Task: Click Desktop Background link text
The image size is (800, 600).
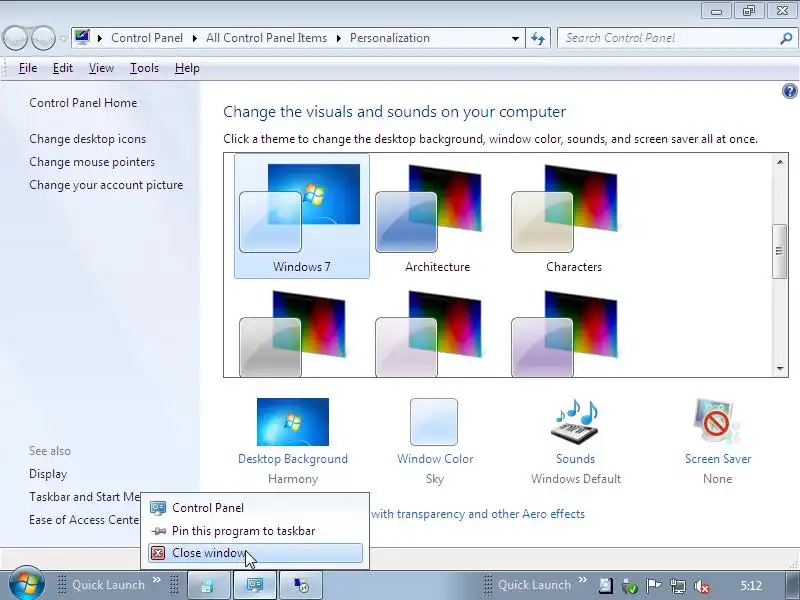Action: pos(293,459)
